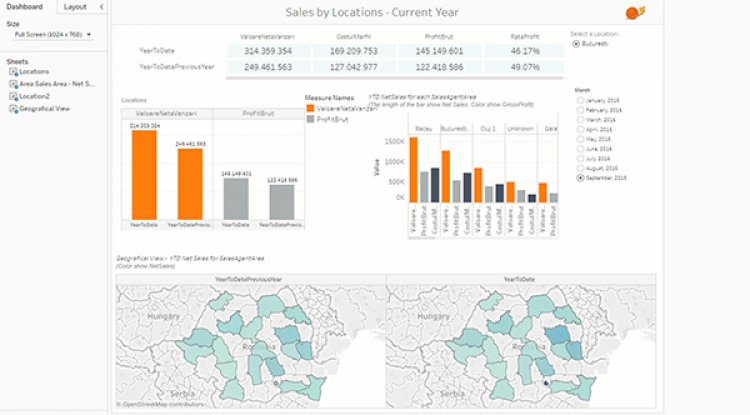750x415 pixels.
Task: Collapse the side pane with the chevron
Action: tap(101, 7)
